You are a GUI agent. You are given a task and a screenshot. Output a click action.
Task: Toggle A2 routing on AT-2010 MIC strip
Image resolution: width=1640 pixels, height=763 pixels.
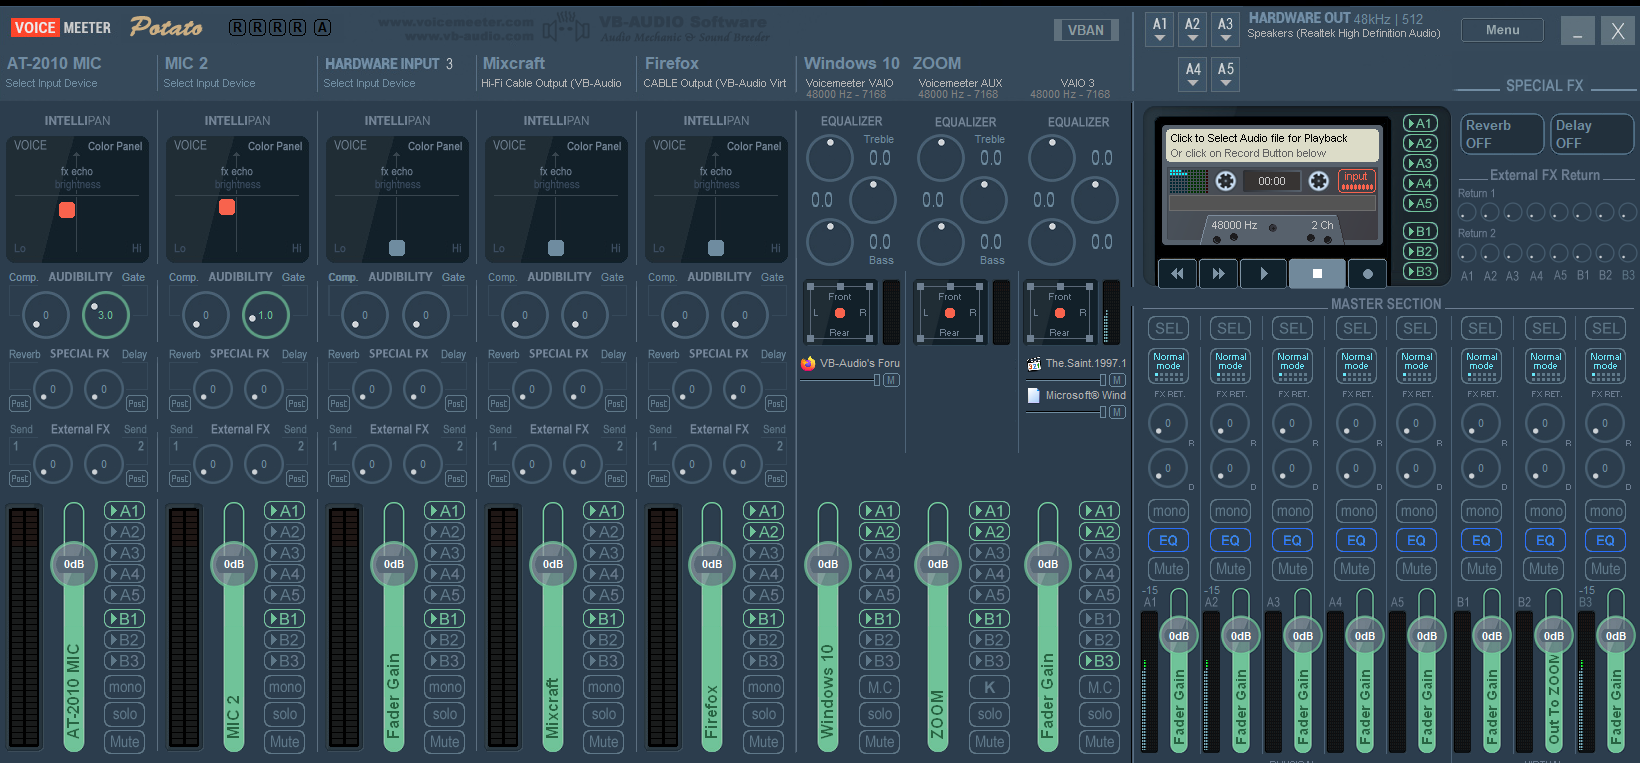(125, 532)
